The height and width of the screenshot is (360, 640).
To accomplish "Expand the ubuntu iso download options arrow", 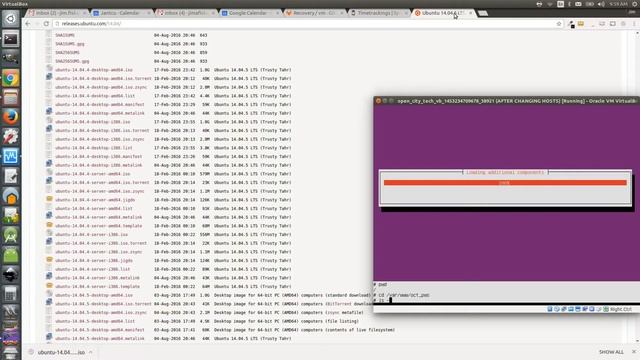I will [x=91, y=352].
